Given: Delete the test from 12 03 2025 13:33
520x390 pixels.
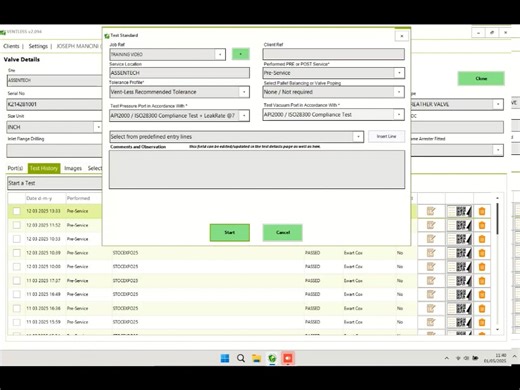Looking at the screenshot, I should pos(482,211).
